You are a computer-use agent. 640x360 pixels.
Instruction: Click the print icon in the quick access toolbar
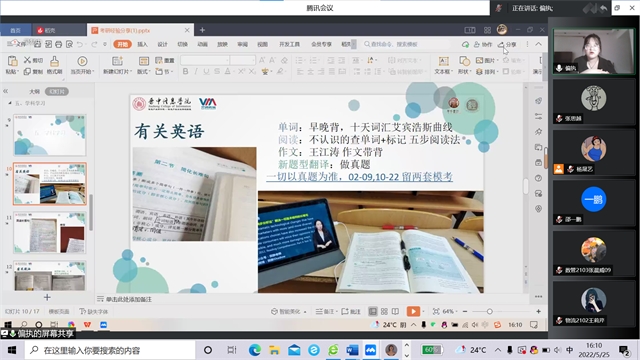pyautogui.click(x=58, y=44)
